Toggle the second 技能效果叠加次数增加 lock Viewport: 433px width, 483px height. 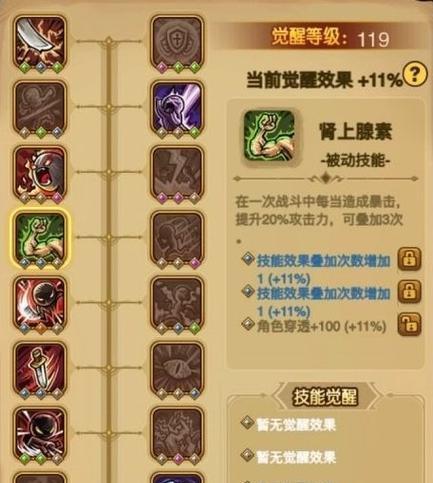coord(409,291)
